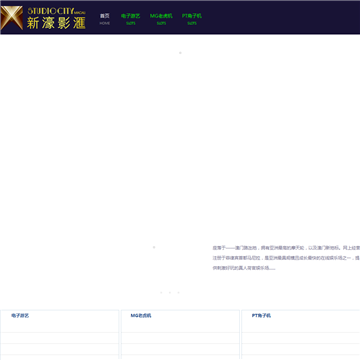The width and height of the screenshot is (360, 360).
Task: Open the 首页 HOME nav item
Action: pos(105,19)
